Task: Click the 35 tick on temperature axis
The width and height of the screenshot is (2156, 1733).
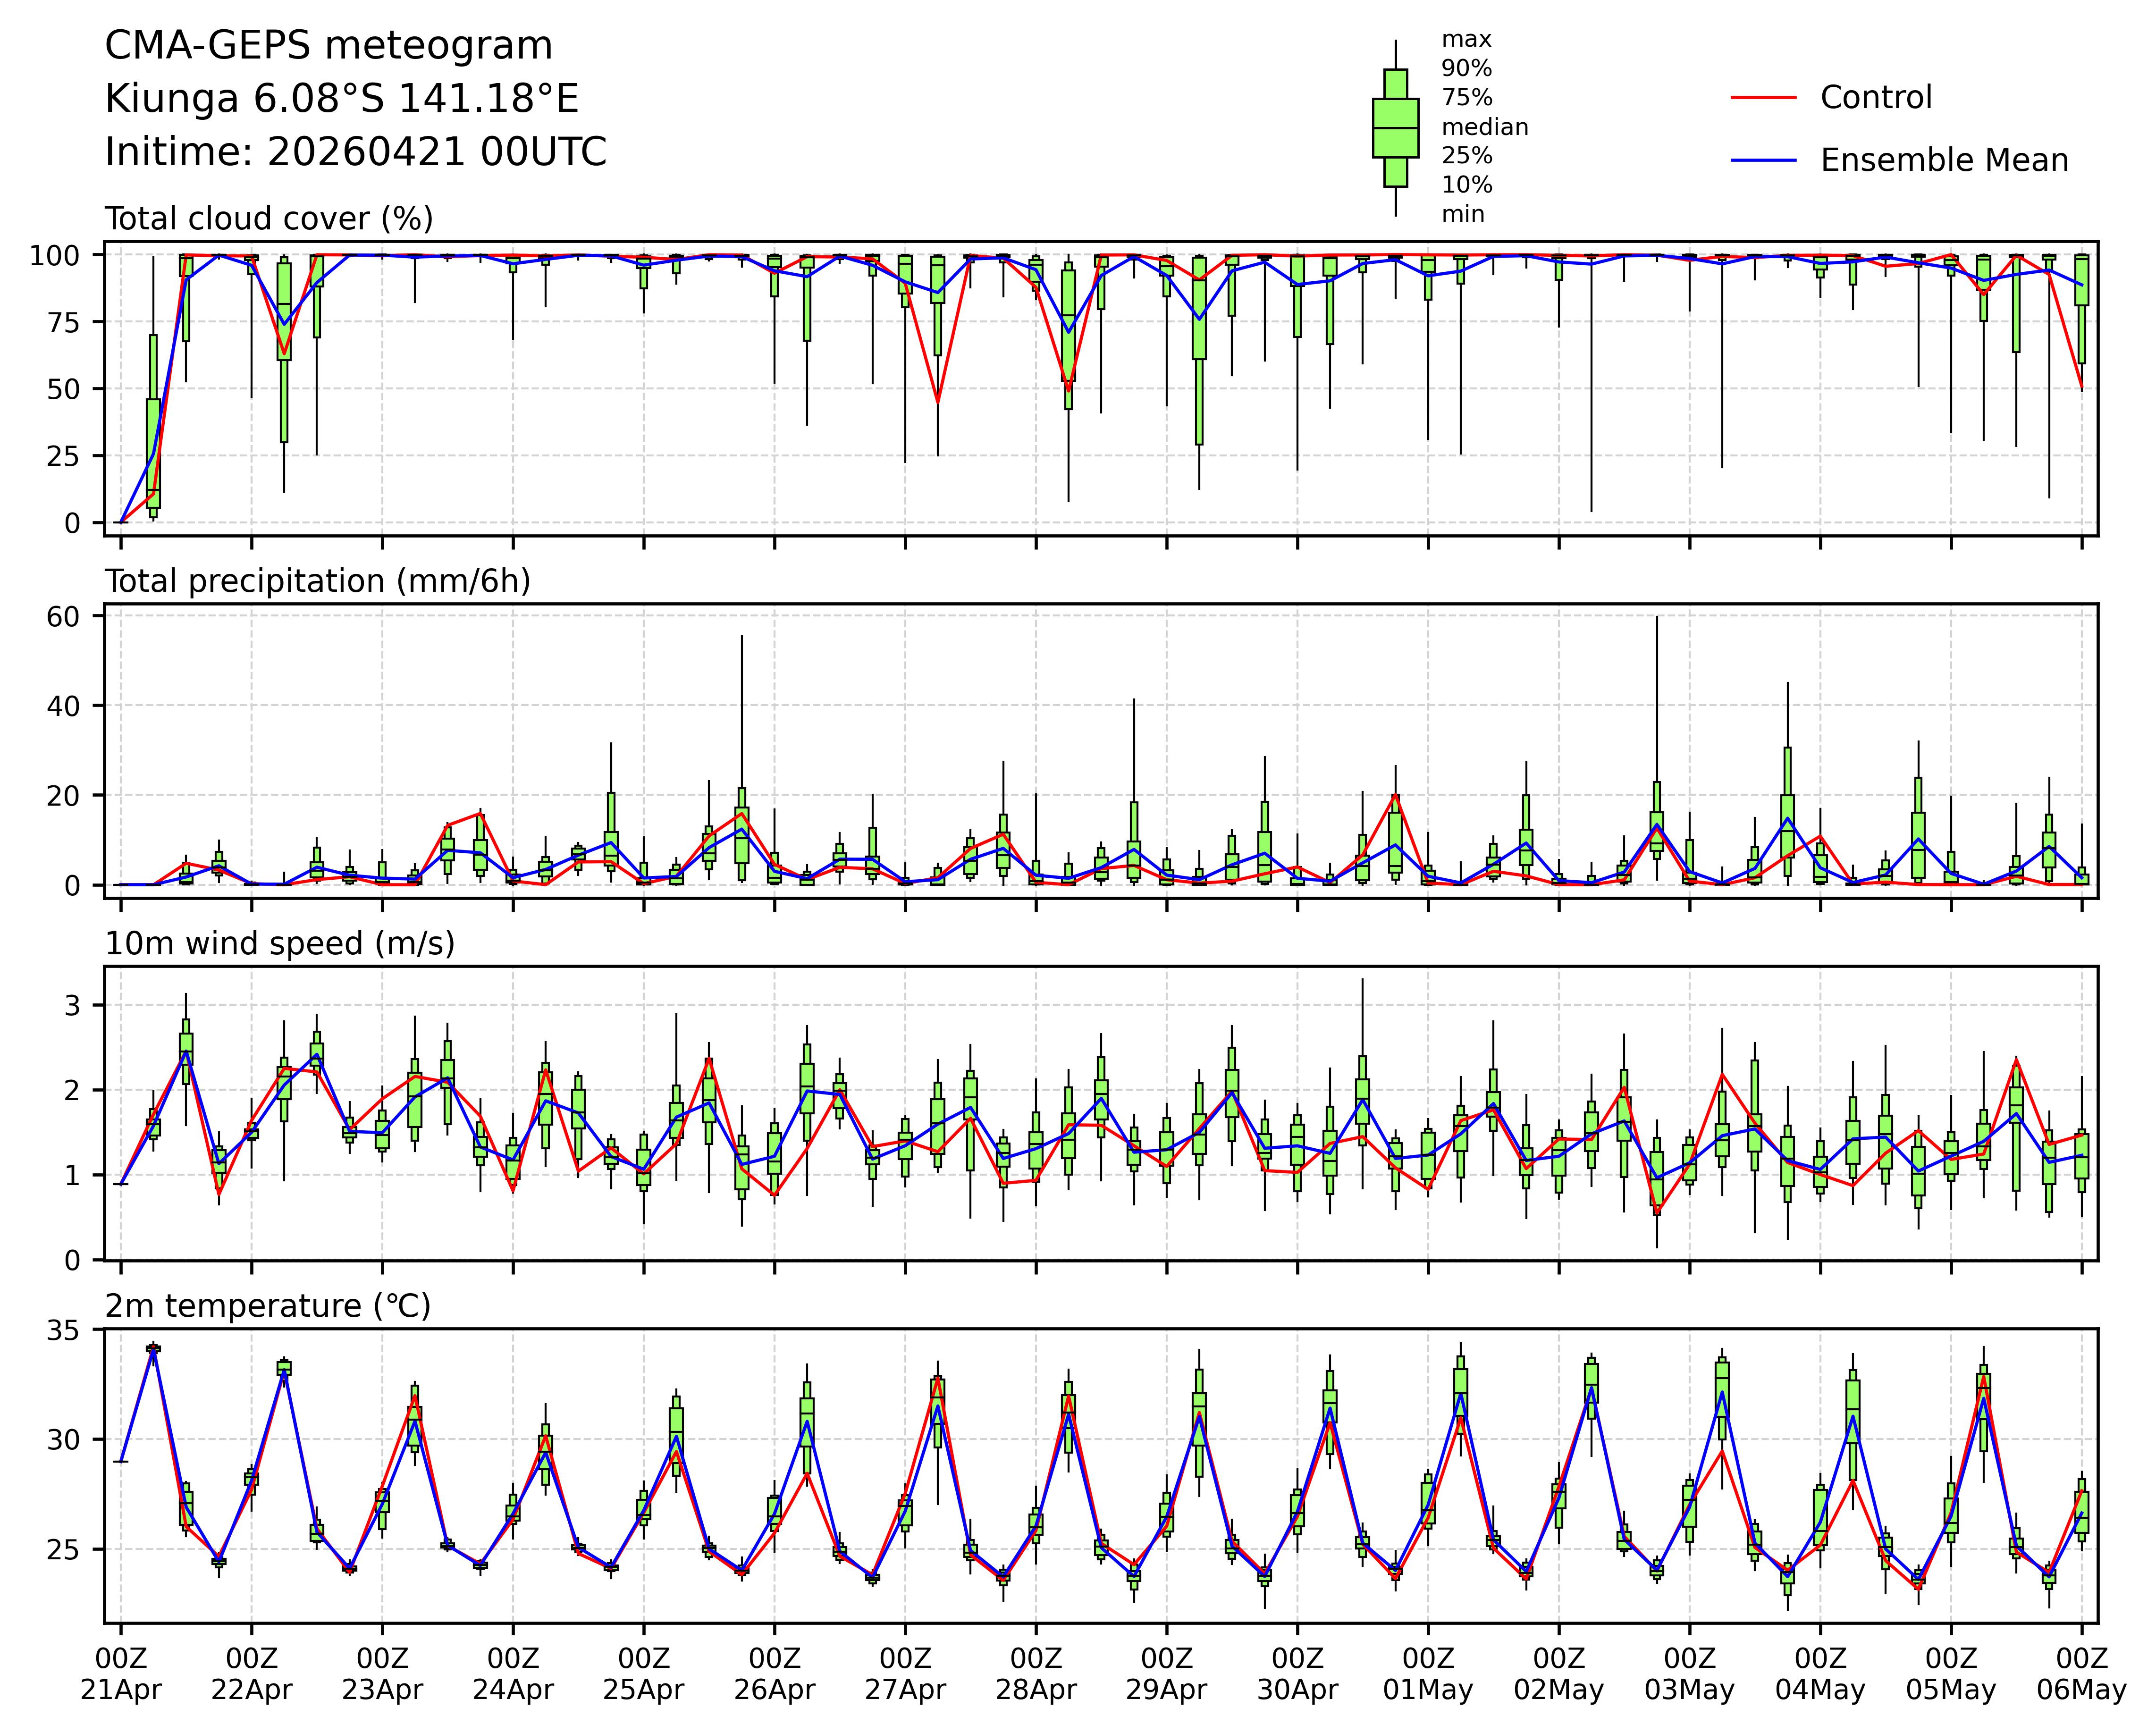Action: tap(63, 1330)
